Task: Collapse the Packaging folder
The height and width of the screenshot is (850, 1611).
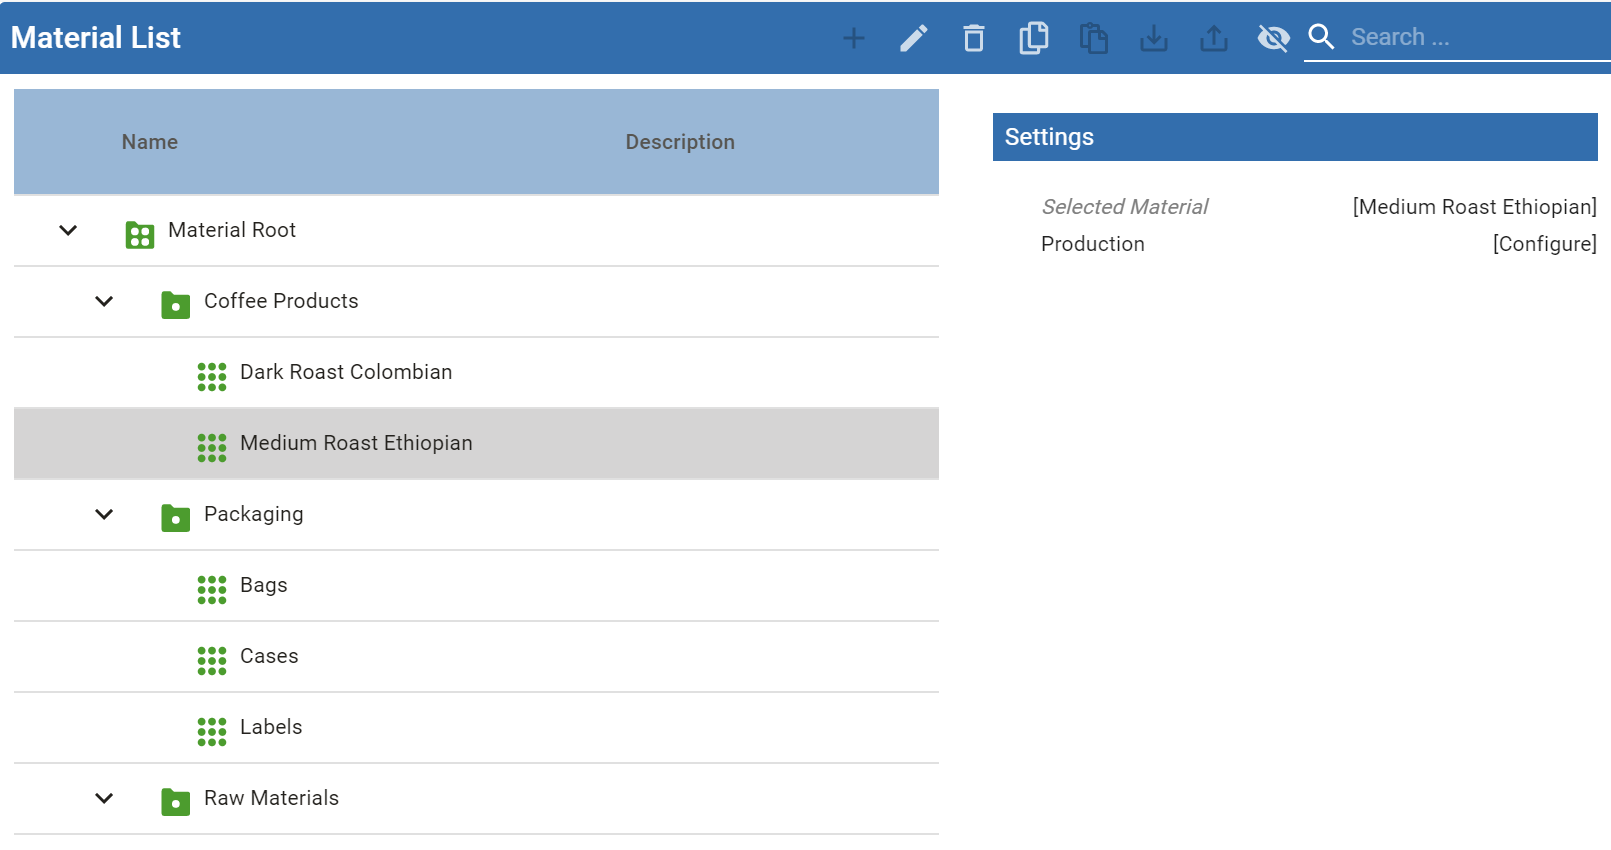Action: click(104, 514)
